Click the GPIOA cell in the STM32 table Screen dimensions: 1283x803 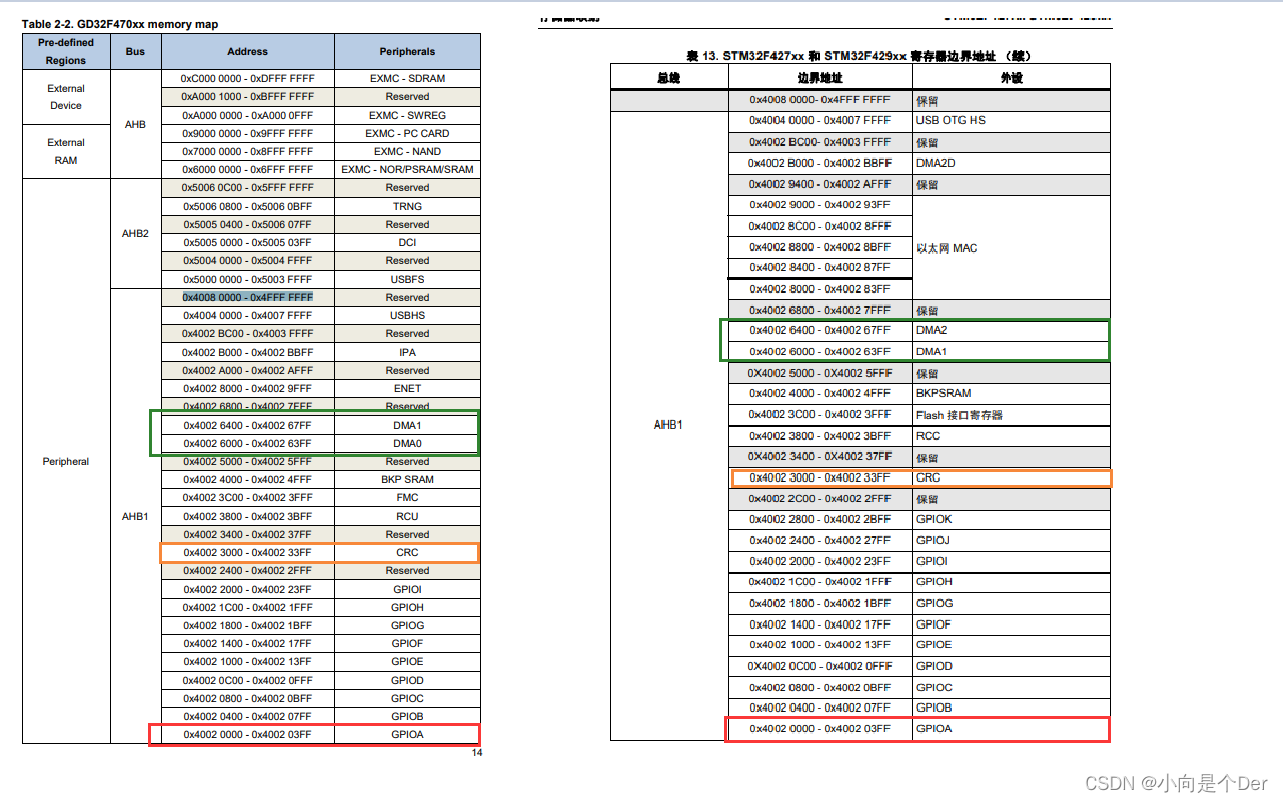pos(1011,729)
